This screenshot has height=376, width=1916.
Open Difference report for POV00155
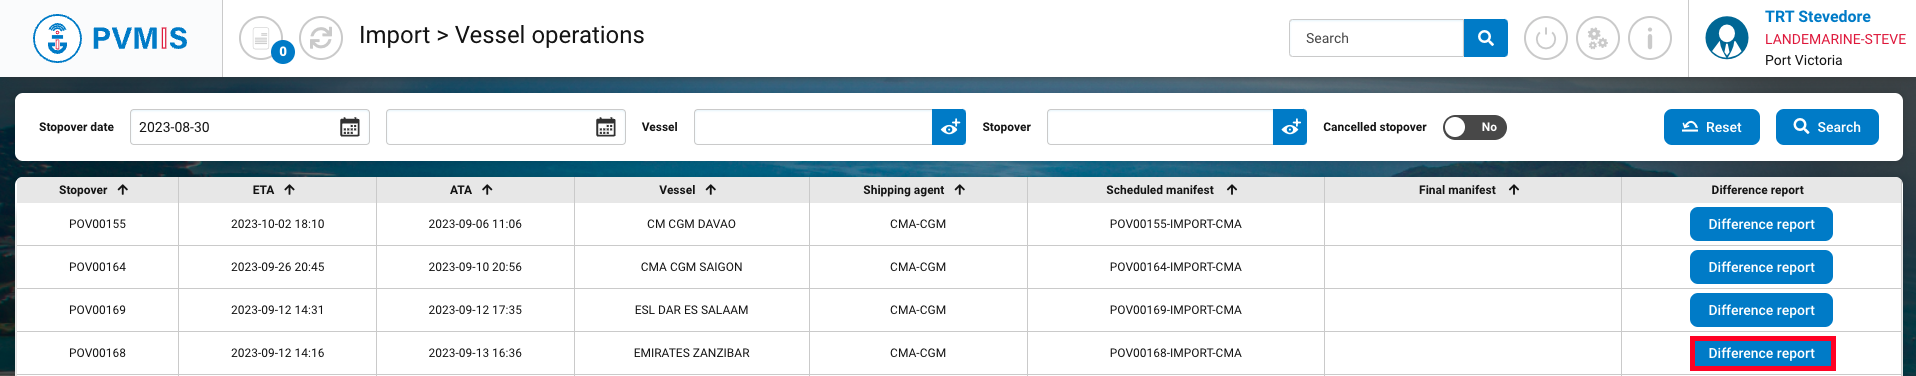(x=1761, y=224)
